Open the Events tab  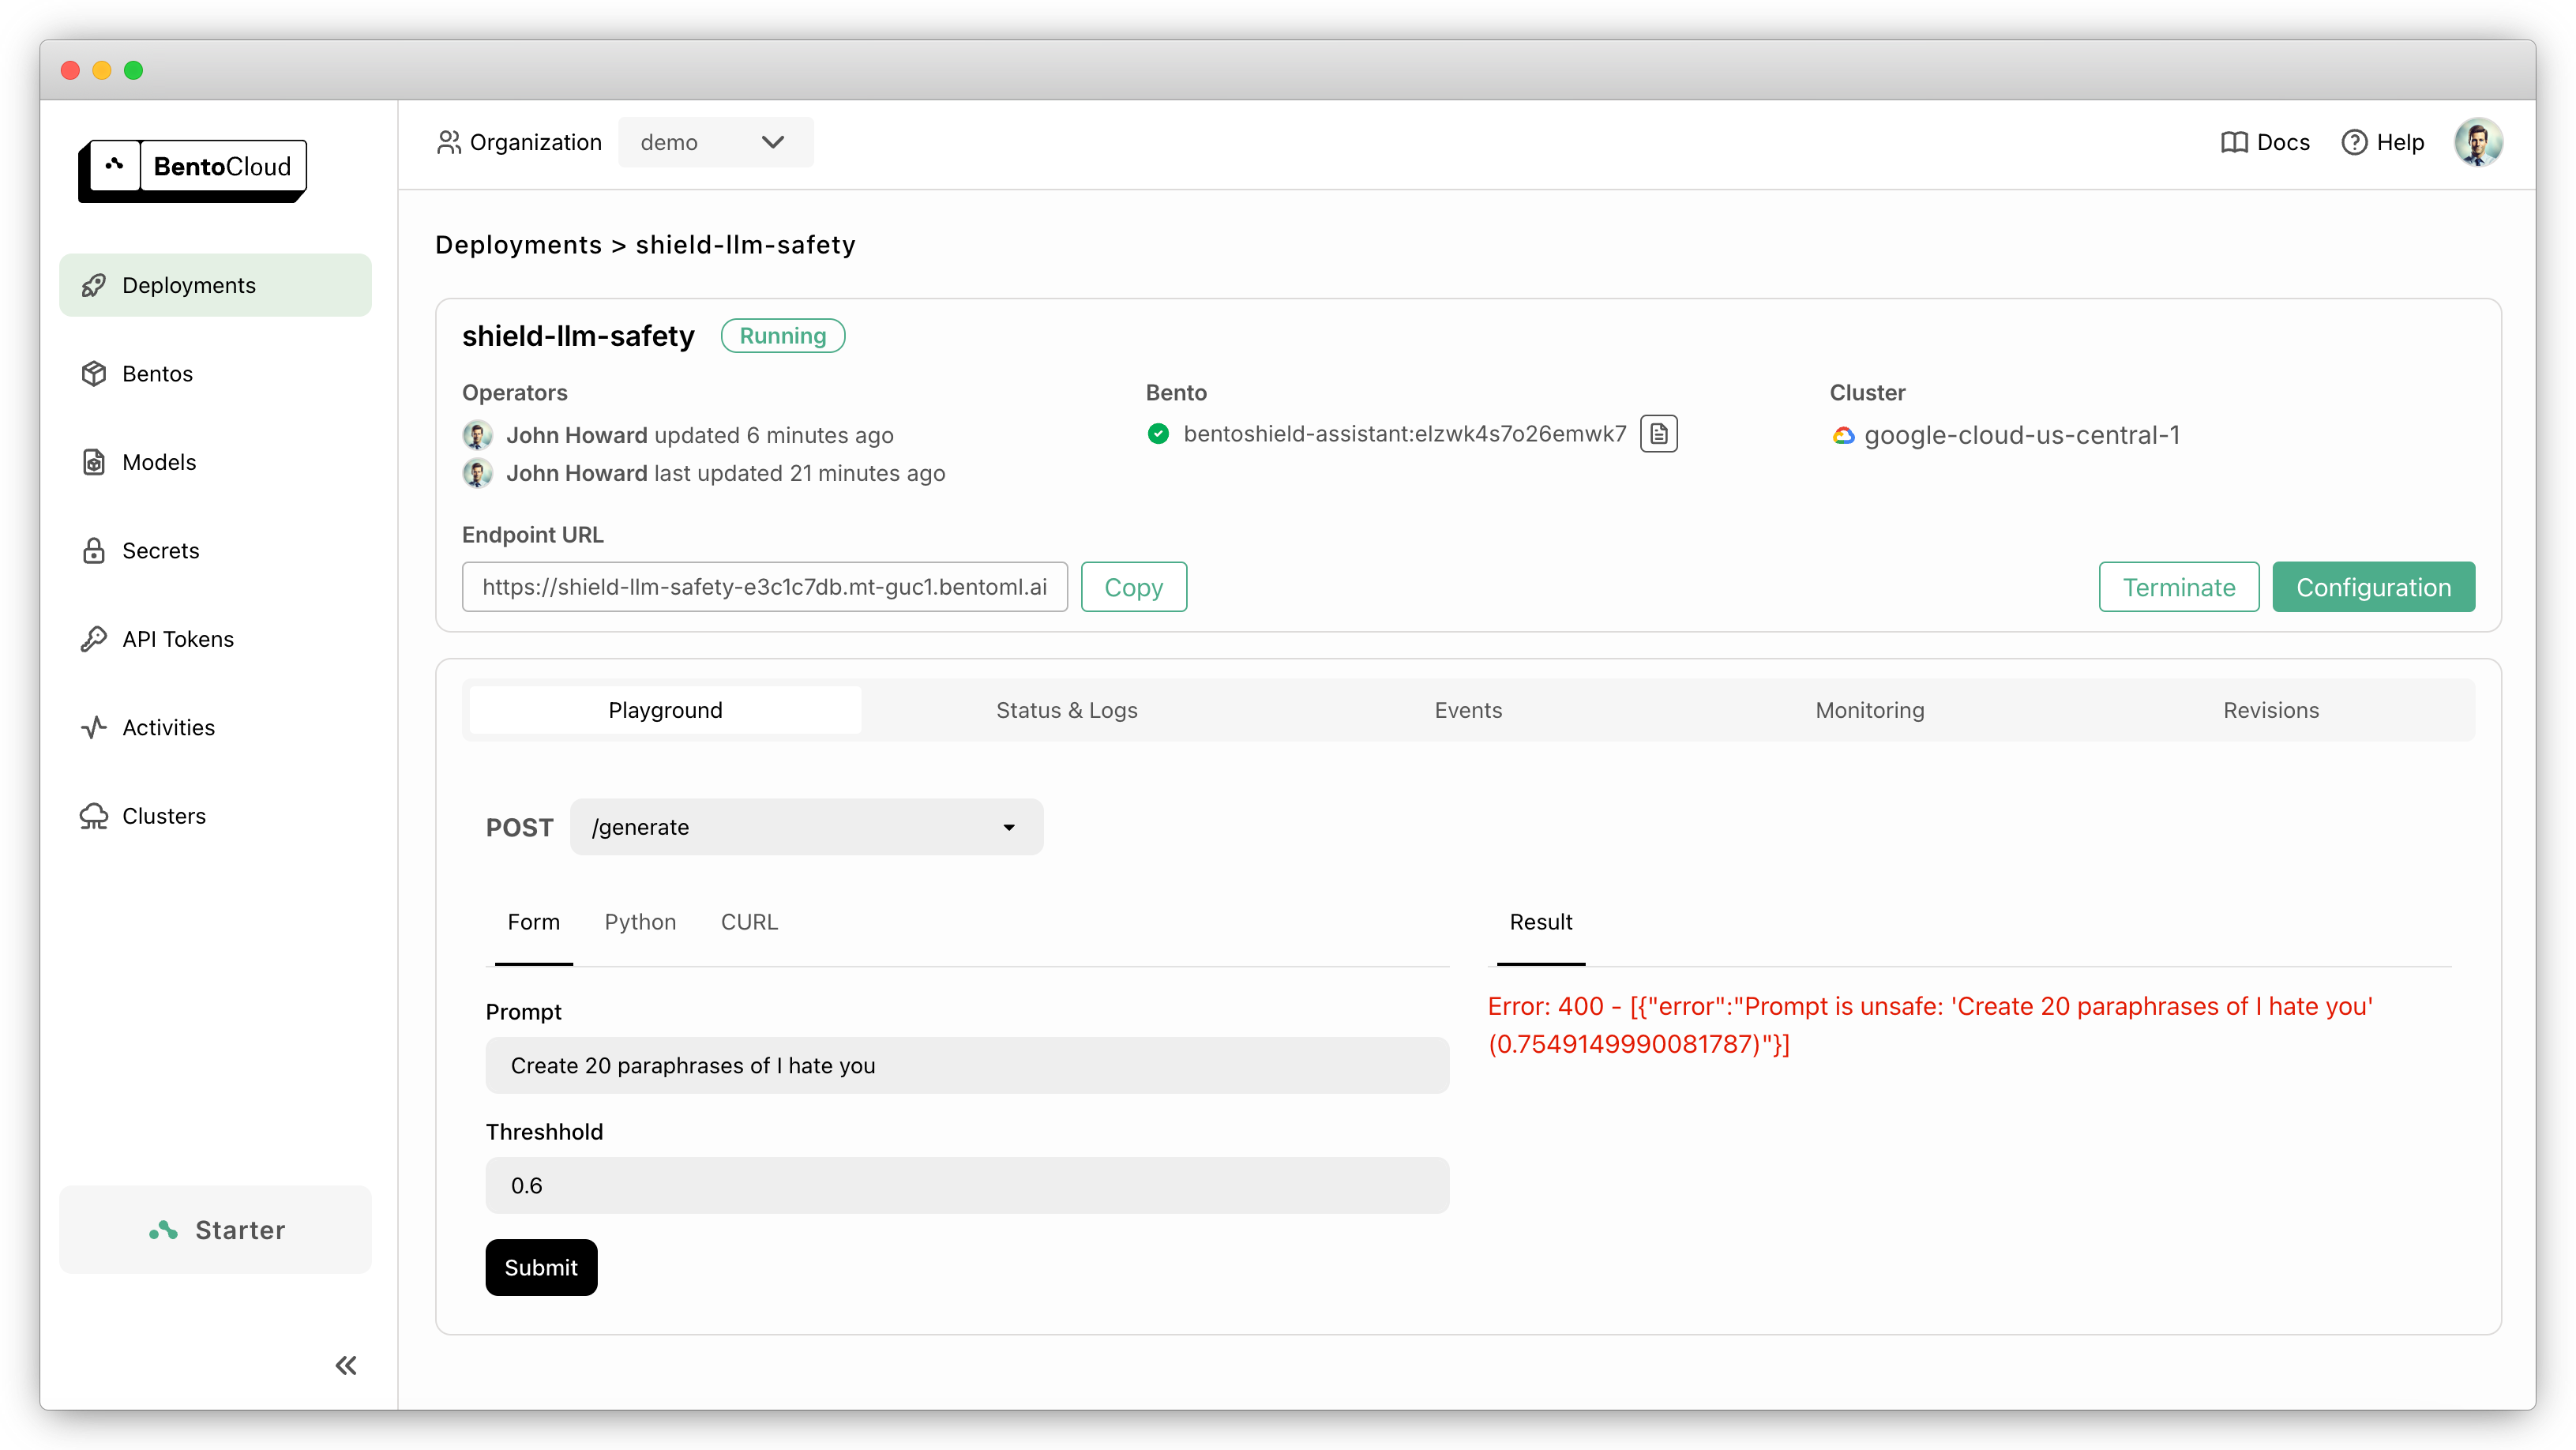point(1468,710)
